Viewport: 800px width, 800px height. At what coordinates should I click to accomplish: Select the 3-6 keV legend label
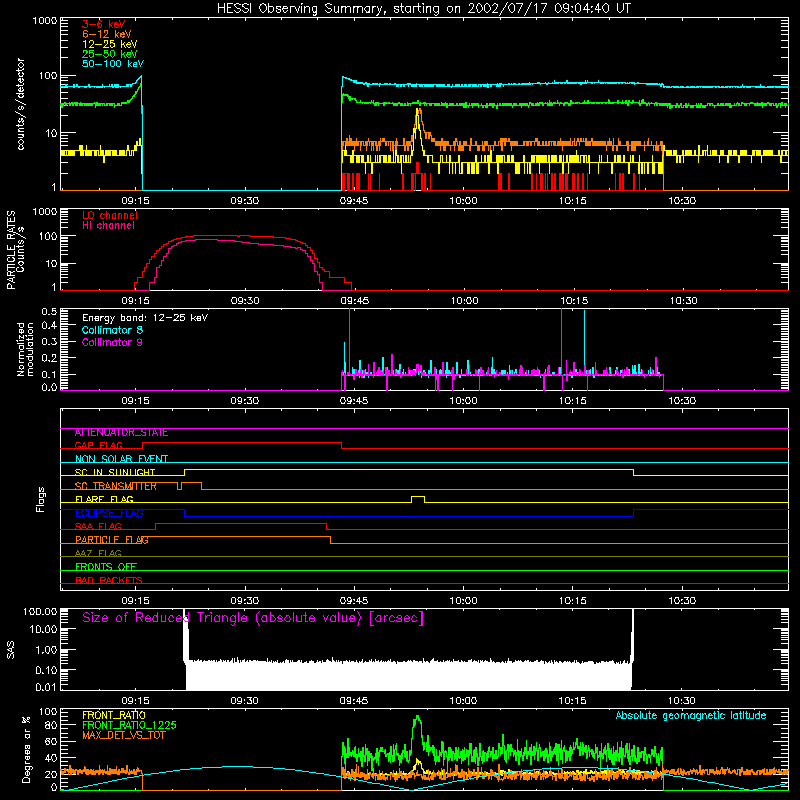(x=104, y=24)
